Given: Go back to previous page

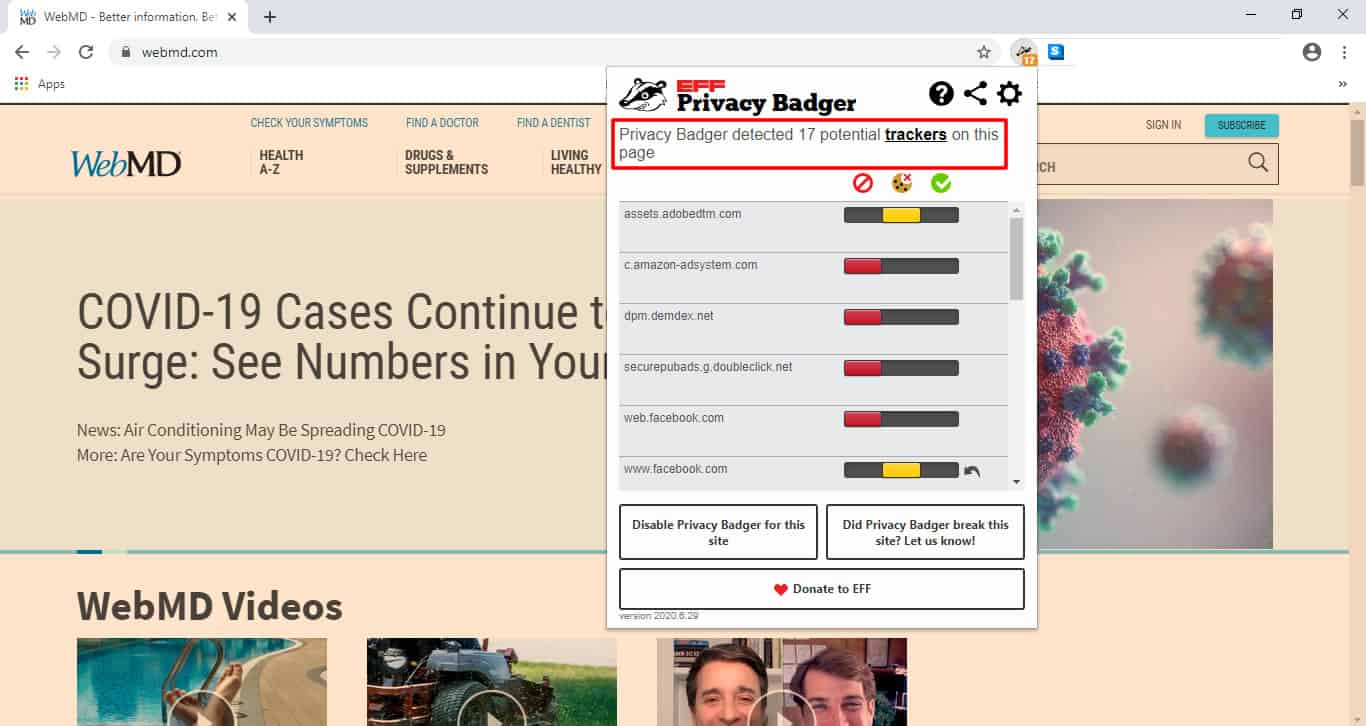Looking at the screenshot, I should 22,52.
